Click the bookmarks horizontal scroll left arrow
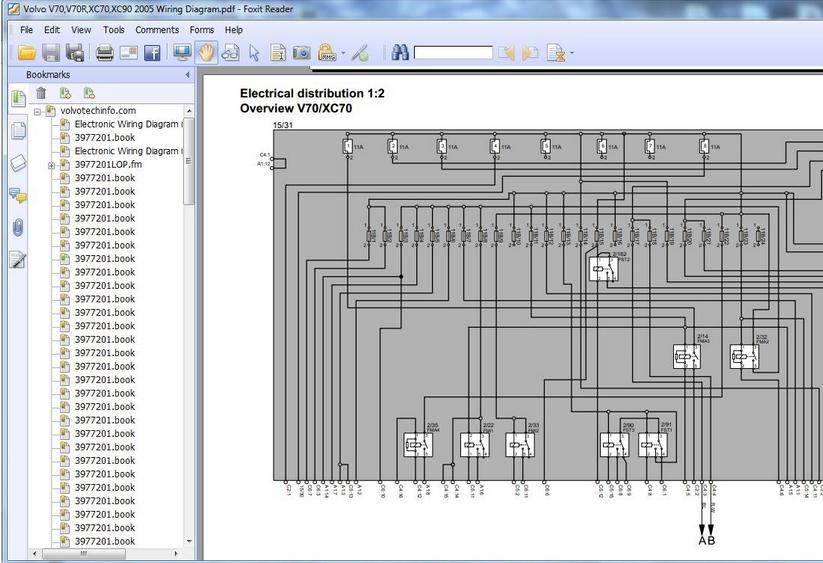 click(x=35, y=554)
